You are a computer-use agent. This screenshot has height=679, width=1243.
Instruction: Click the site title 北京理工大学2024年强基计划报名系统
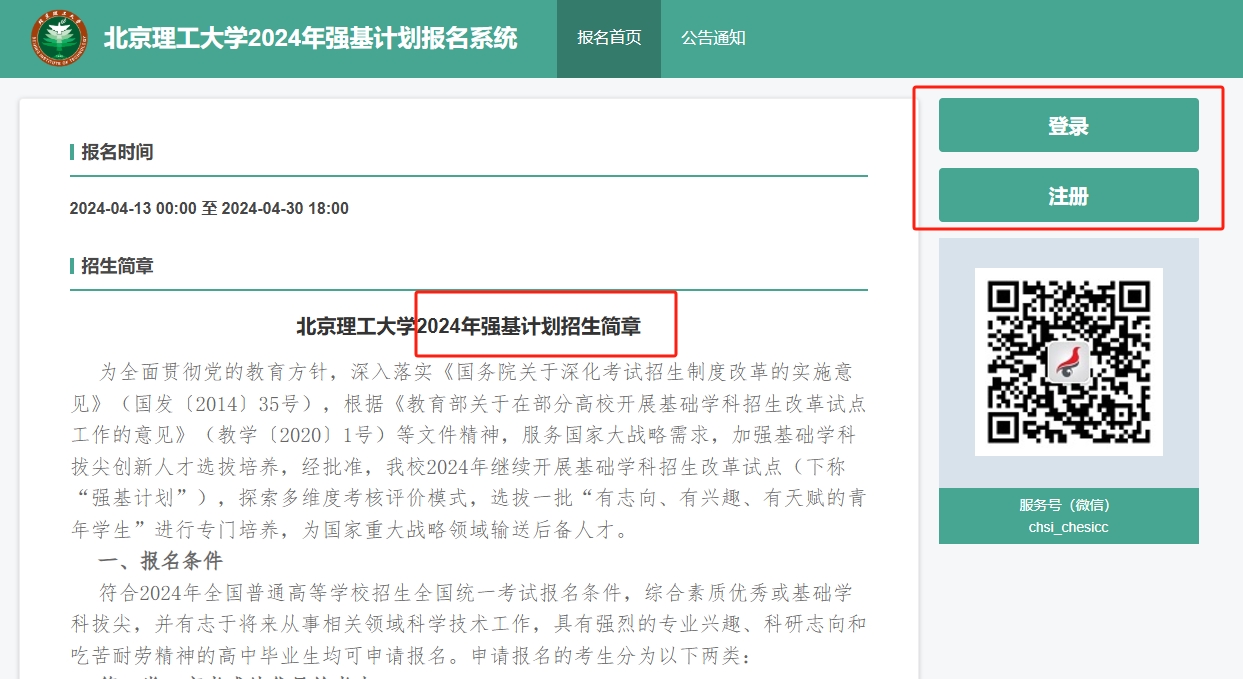pyautogui.click(x=310, y=39)
